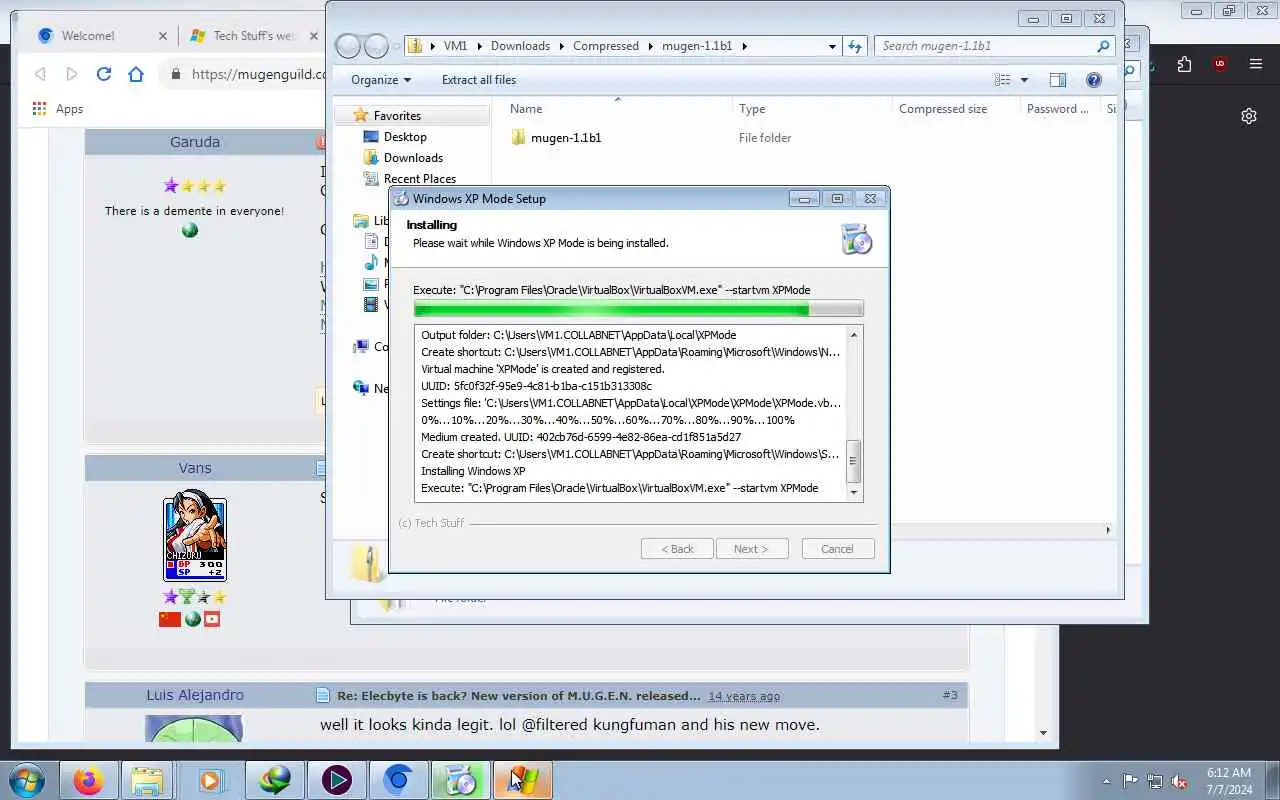Screen dimensions: 1280x800
Task: Select Favorites in Explorer sidebar
Action: 397,116
